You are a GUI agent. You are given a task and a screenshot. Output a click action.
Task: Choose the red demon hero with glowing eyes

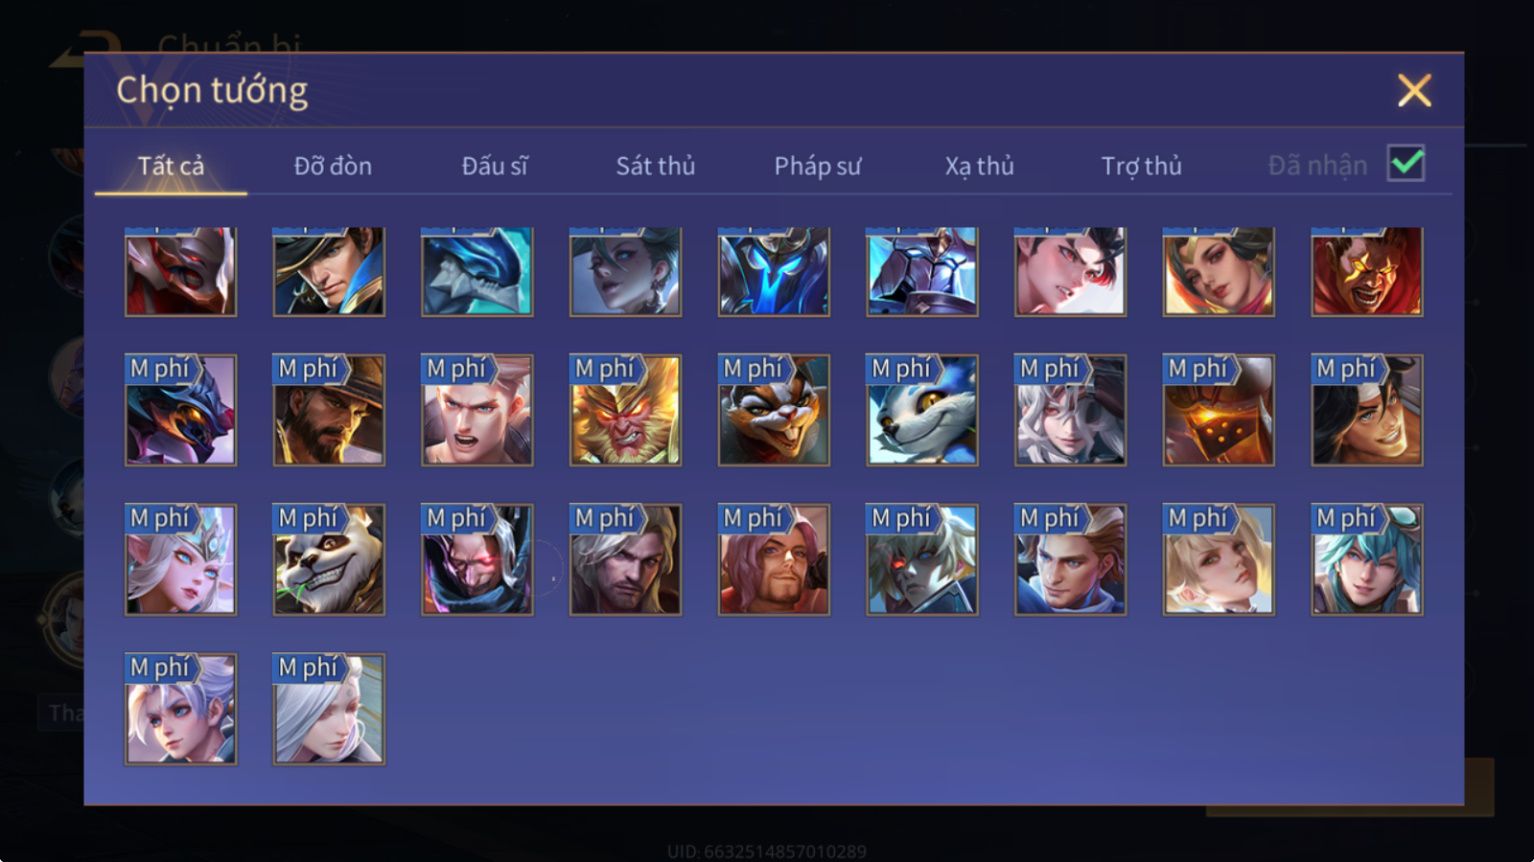pos(1367,271)
